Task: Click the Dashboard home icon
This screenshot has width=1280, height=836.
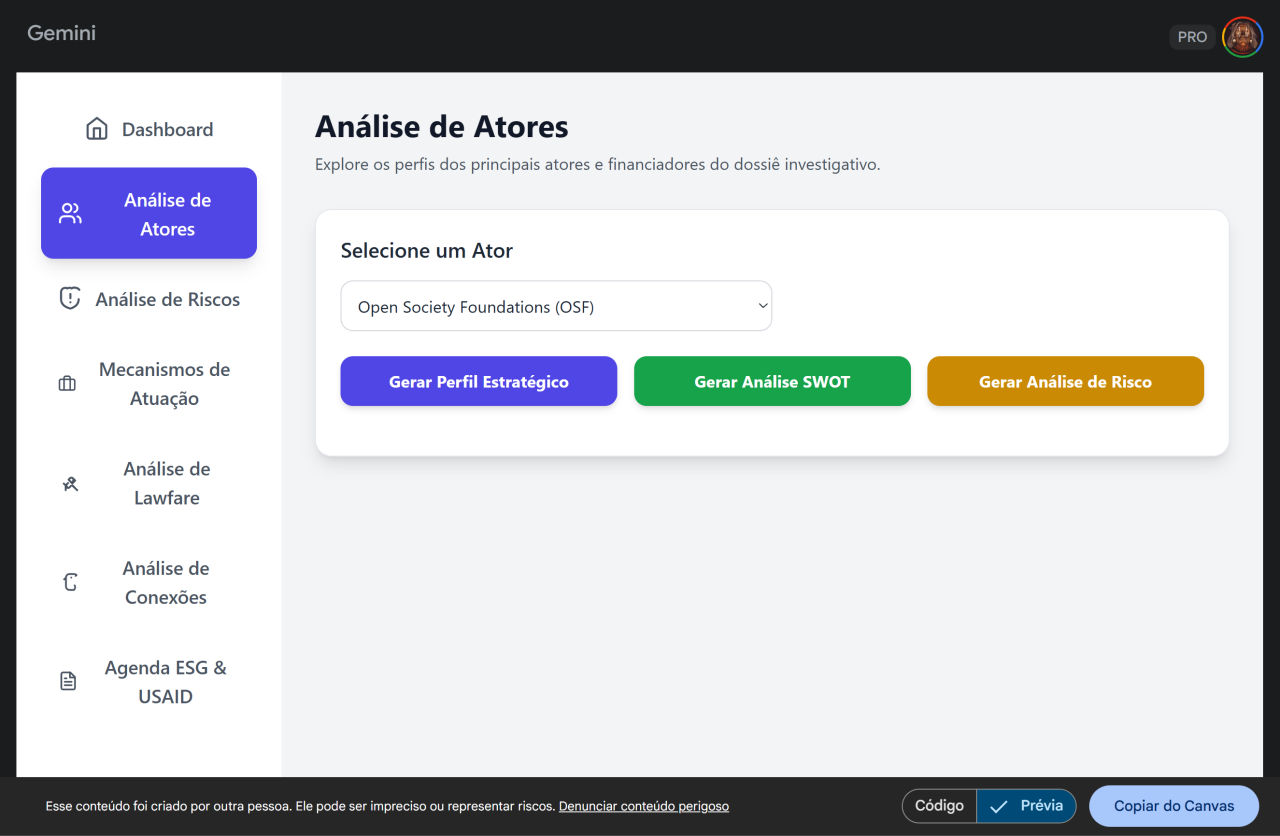Action: coord(97,129)
